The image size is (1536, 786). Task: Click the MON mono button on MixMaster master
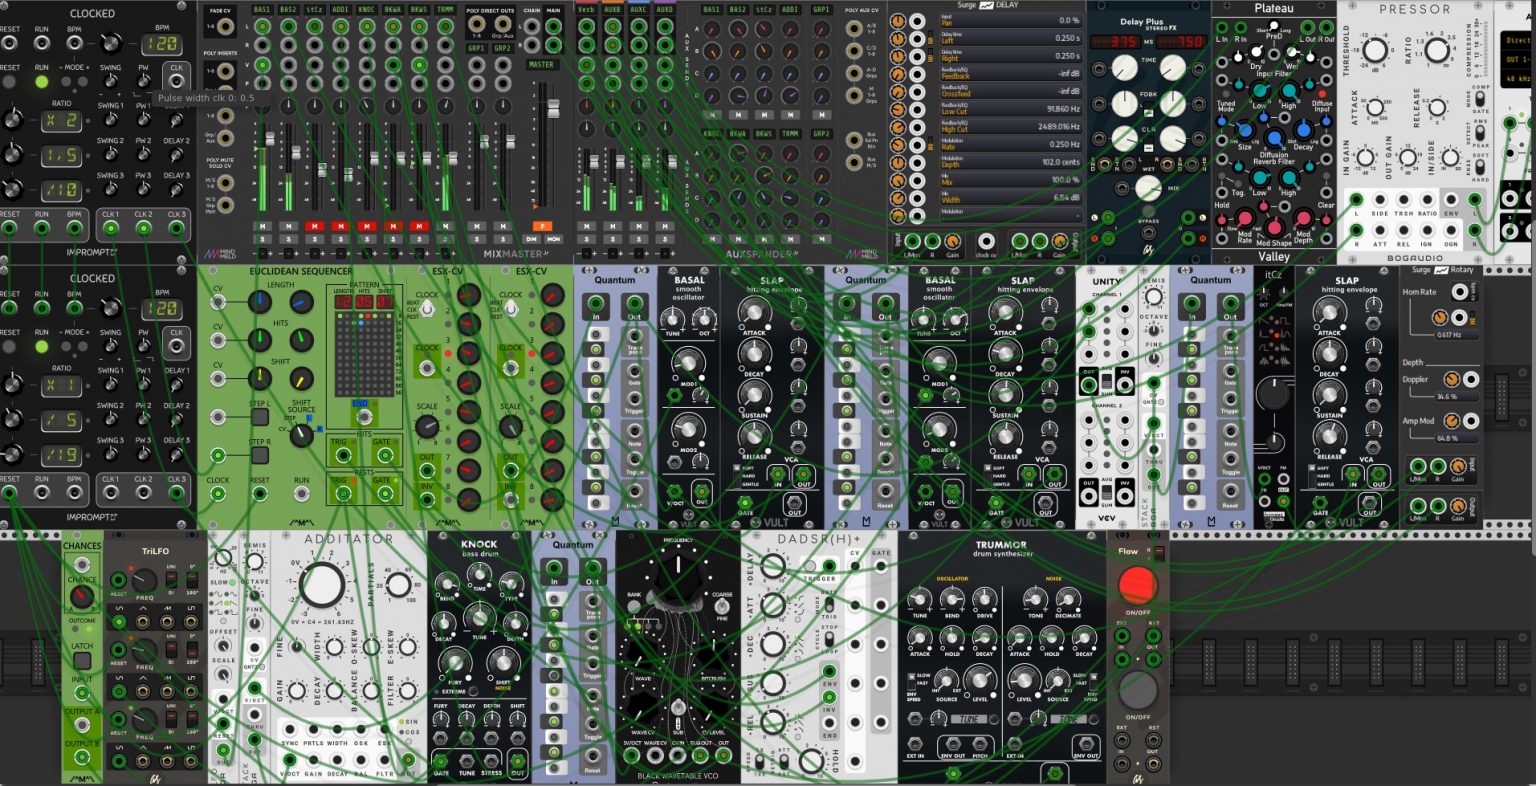553,239
